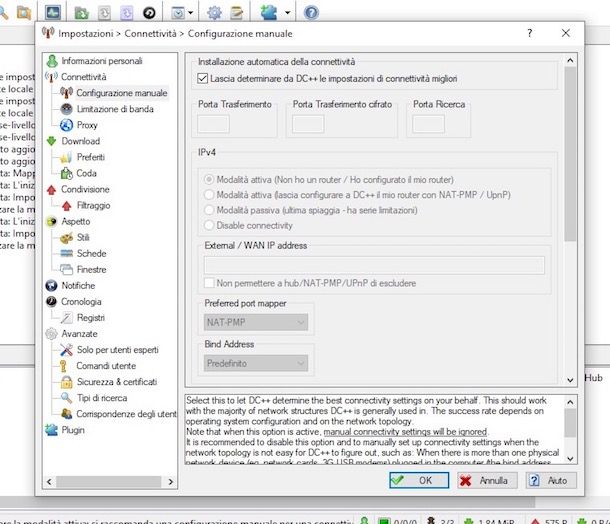Click the Porta Trasferimento input field
Viewport: 610px width, 524px height.
click(213, 124)
